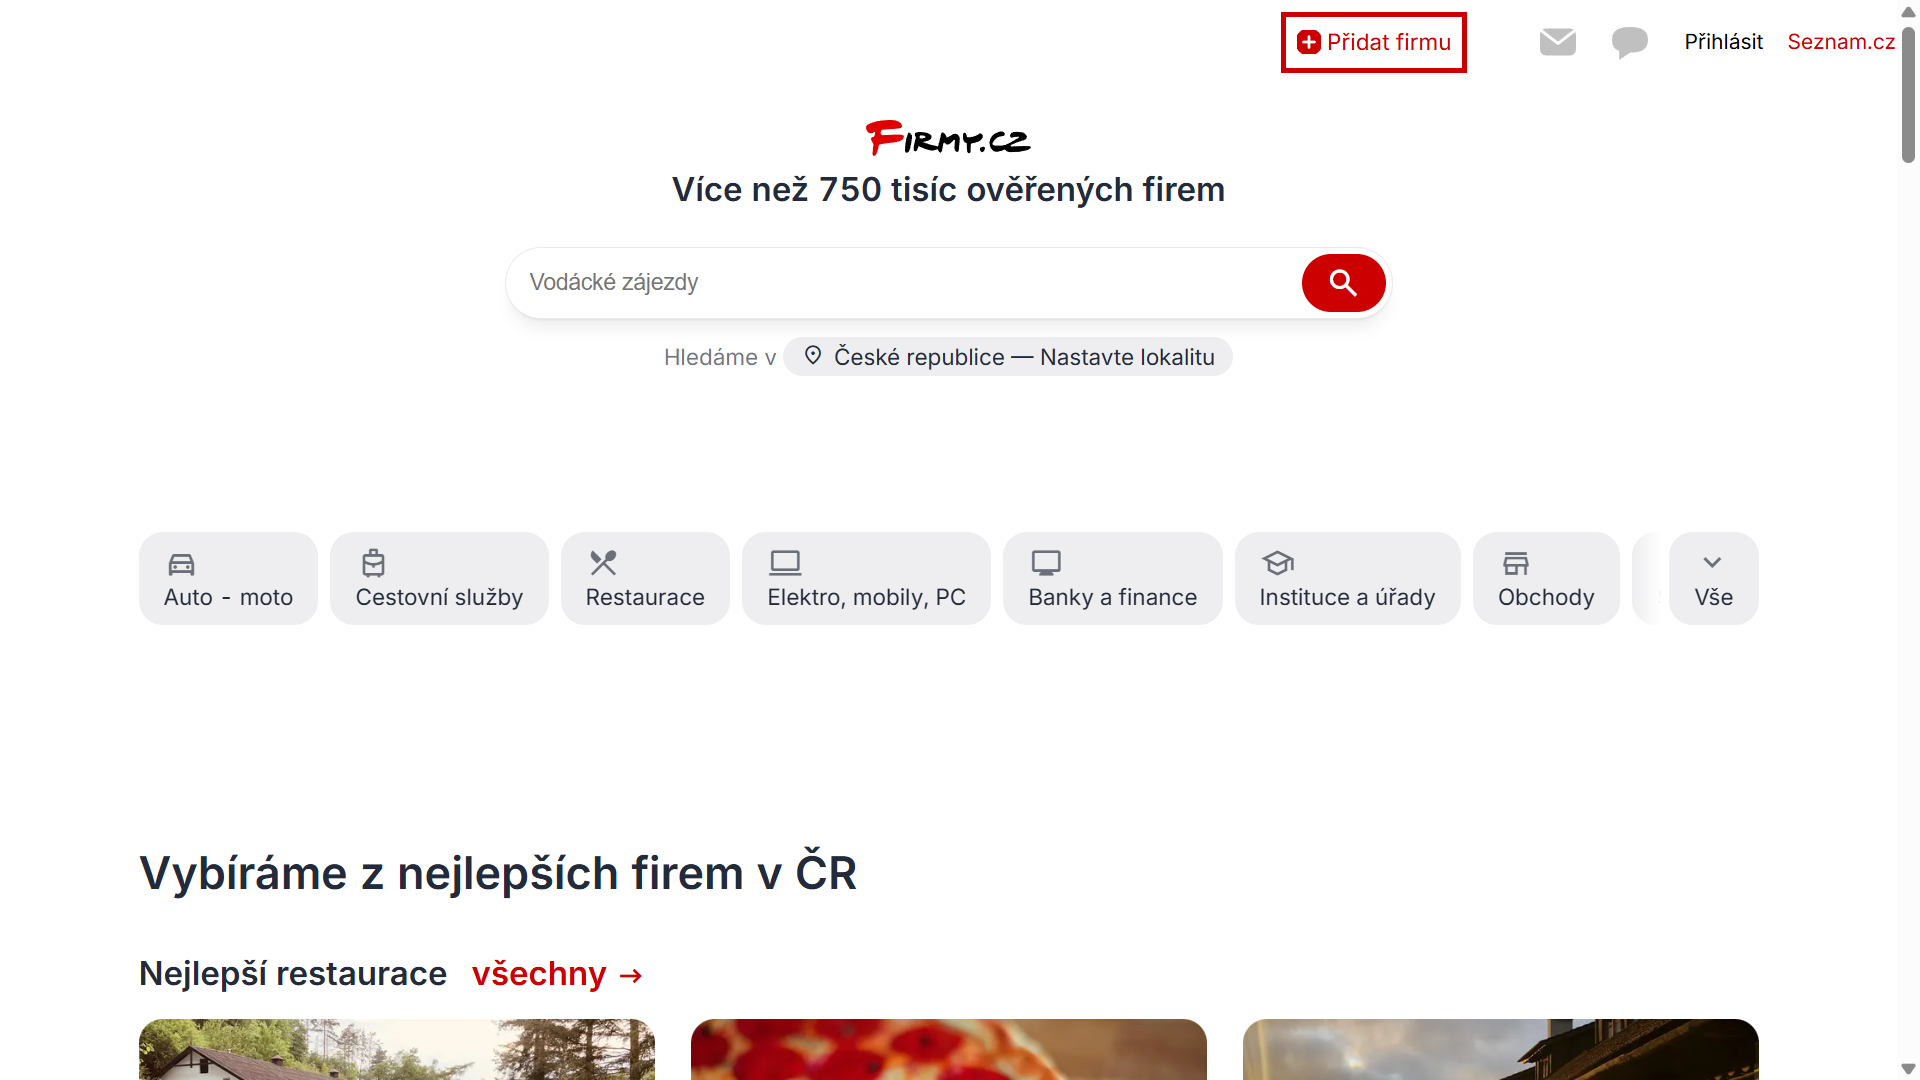Select the Cestovní služby luggage category
This screenshot has width=1920, height=1080.
439,579
